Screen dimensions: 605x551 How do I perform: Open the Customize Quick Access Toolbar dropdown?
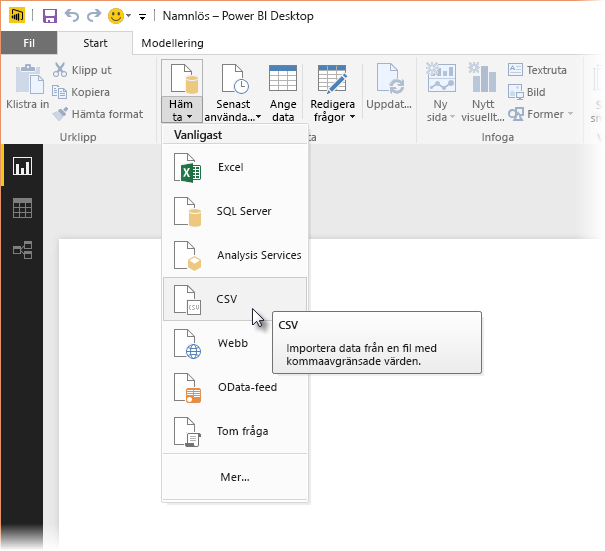click(142, 17)
